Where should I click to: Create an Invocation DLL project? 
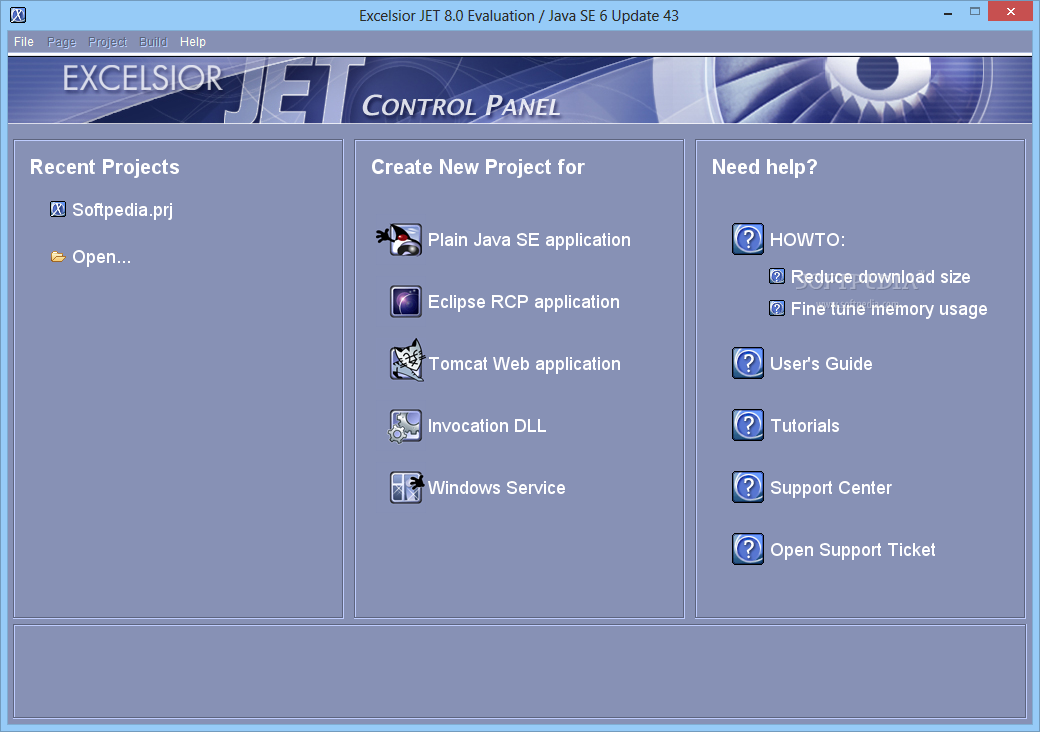coord(487,426)
